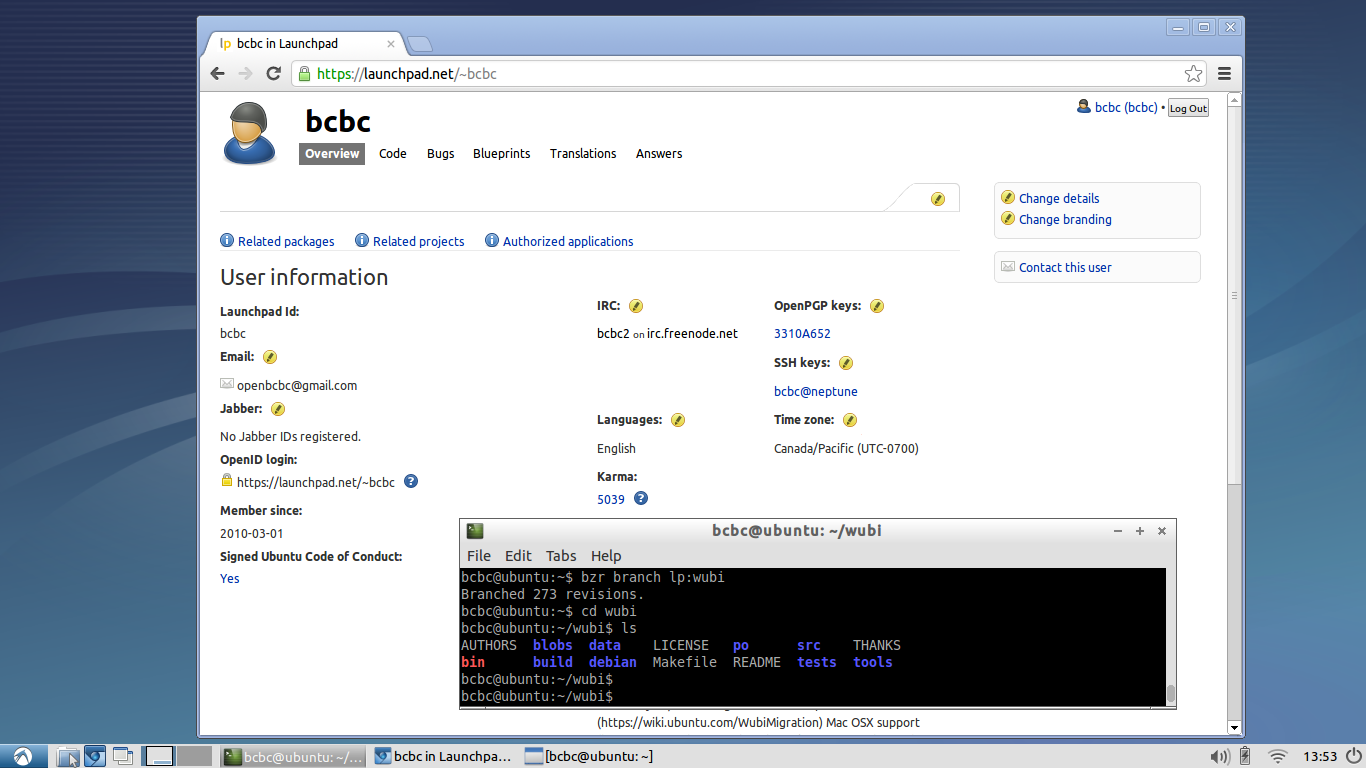Switch to the Translations tab
The height and width of the screenshot is (768, 1366).
click(583, 153)
